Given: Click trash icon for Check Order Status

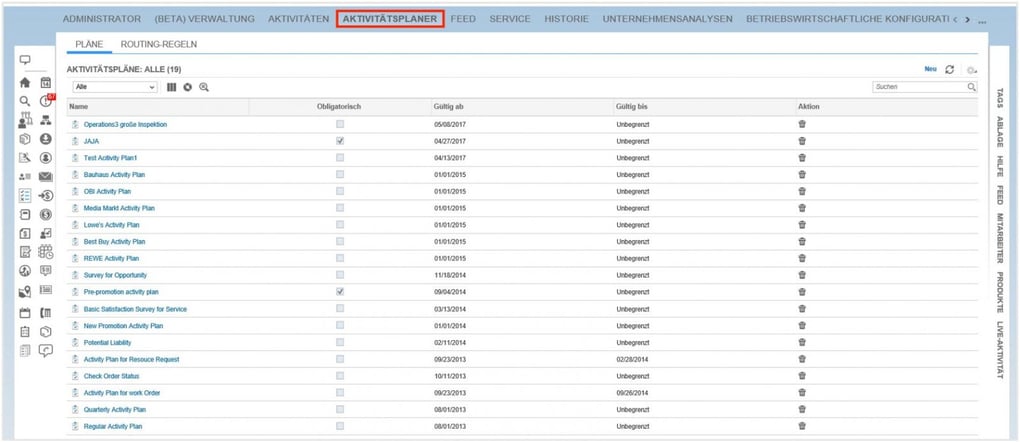Looking at the screenshot, I should (802, 376).
